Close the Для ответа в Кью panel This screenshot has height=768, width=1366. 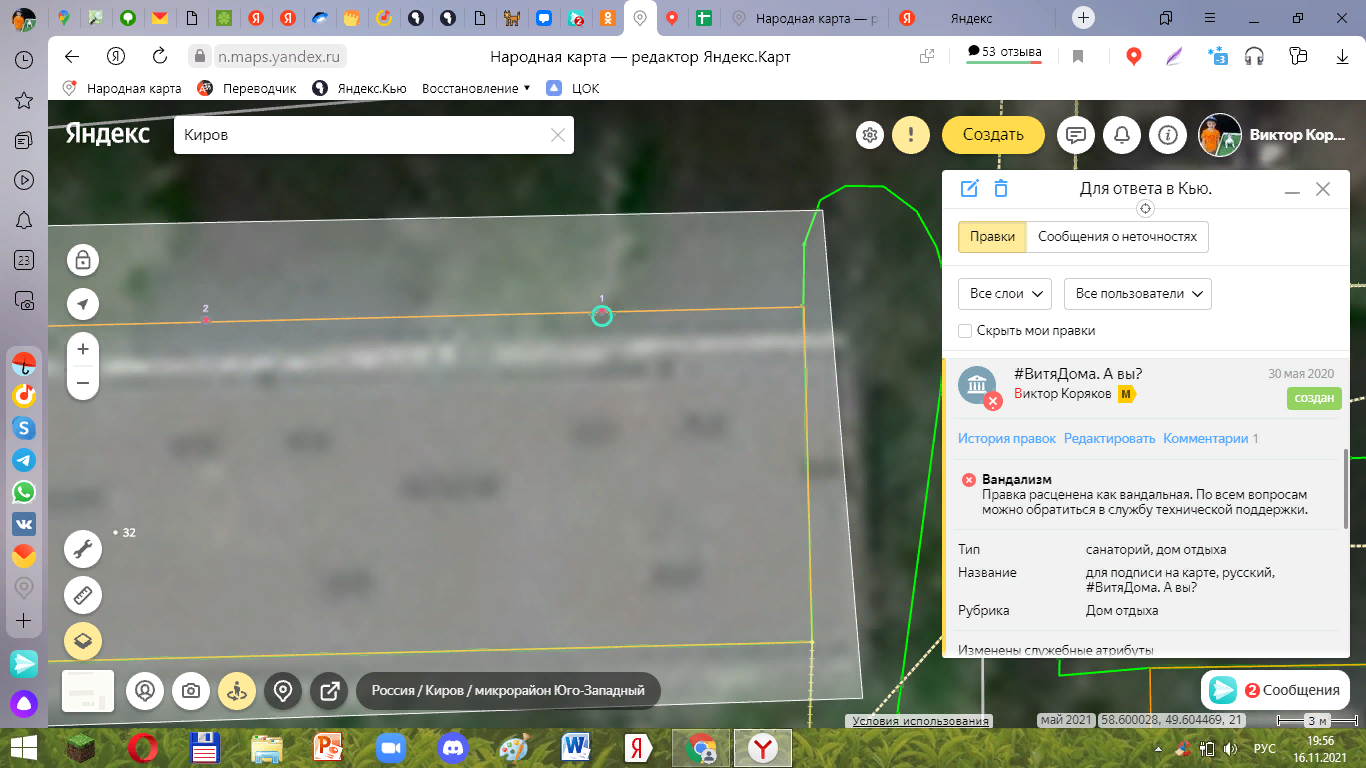point(1323,189)
